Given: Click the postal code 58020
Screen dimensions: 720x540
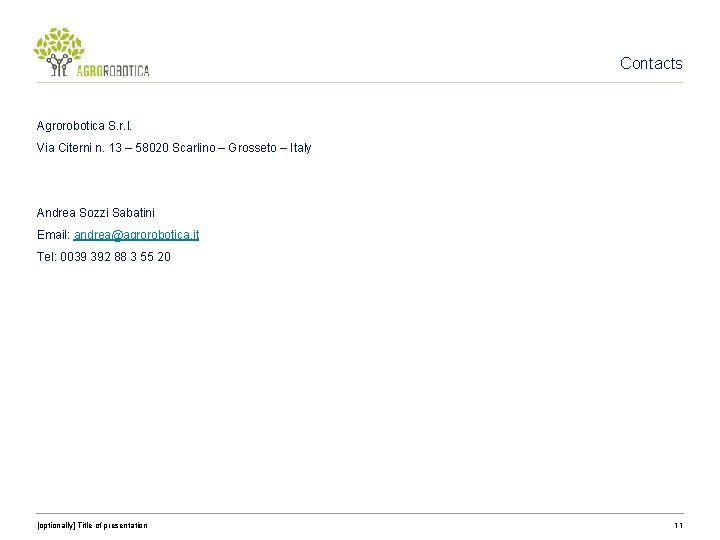Looking at the screenshot, I should (152, 148).
